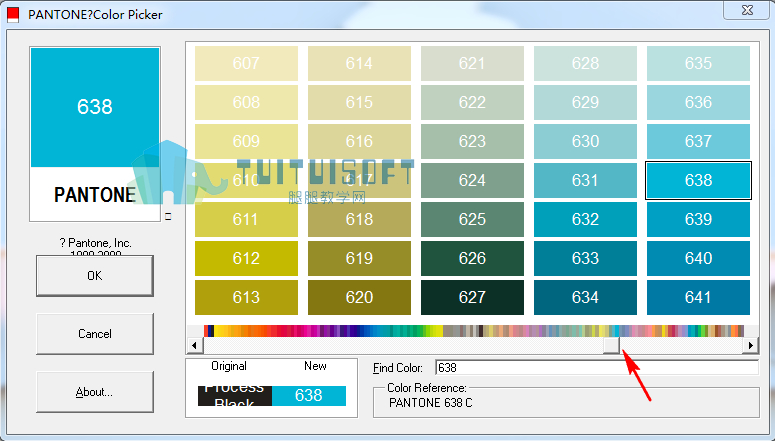Select swatch 622
The width and height of the screenshot is (775, 441).
(473, 102)
